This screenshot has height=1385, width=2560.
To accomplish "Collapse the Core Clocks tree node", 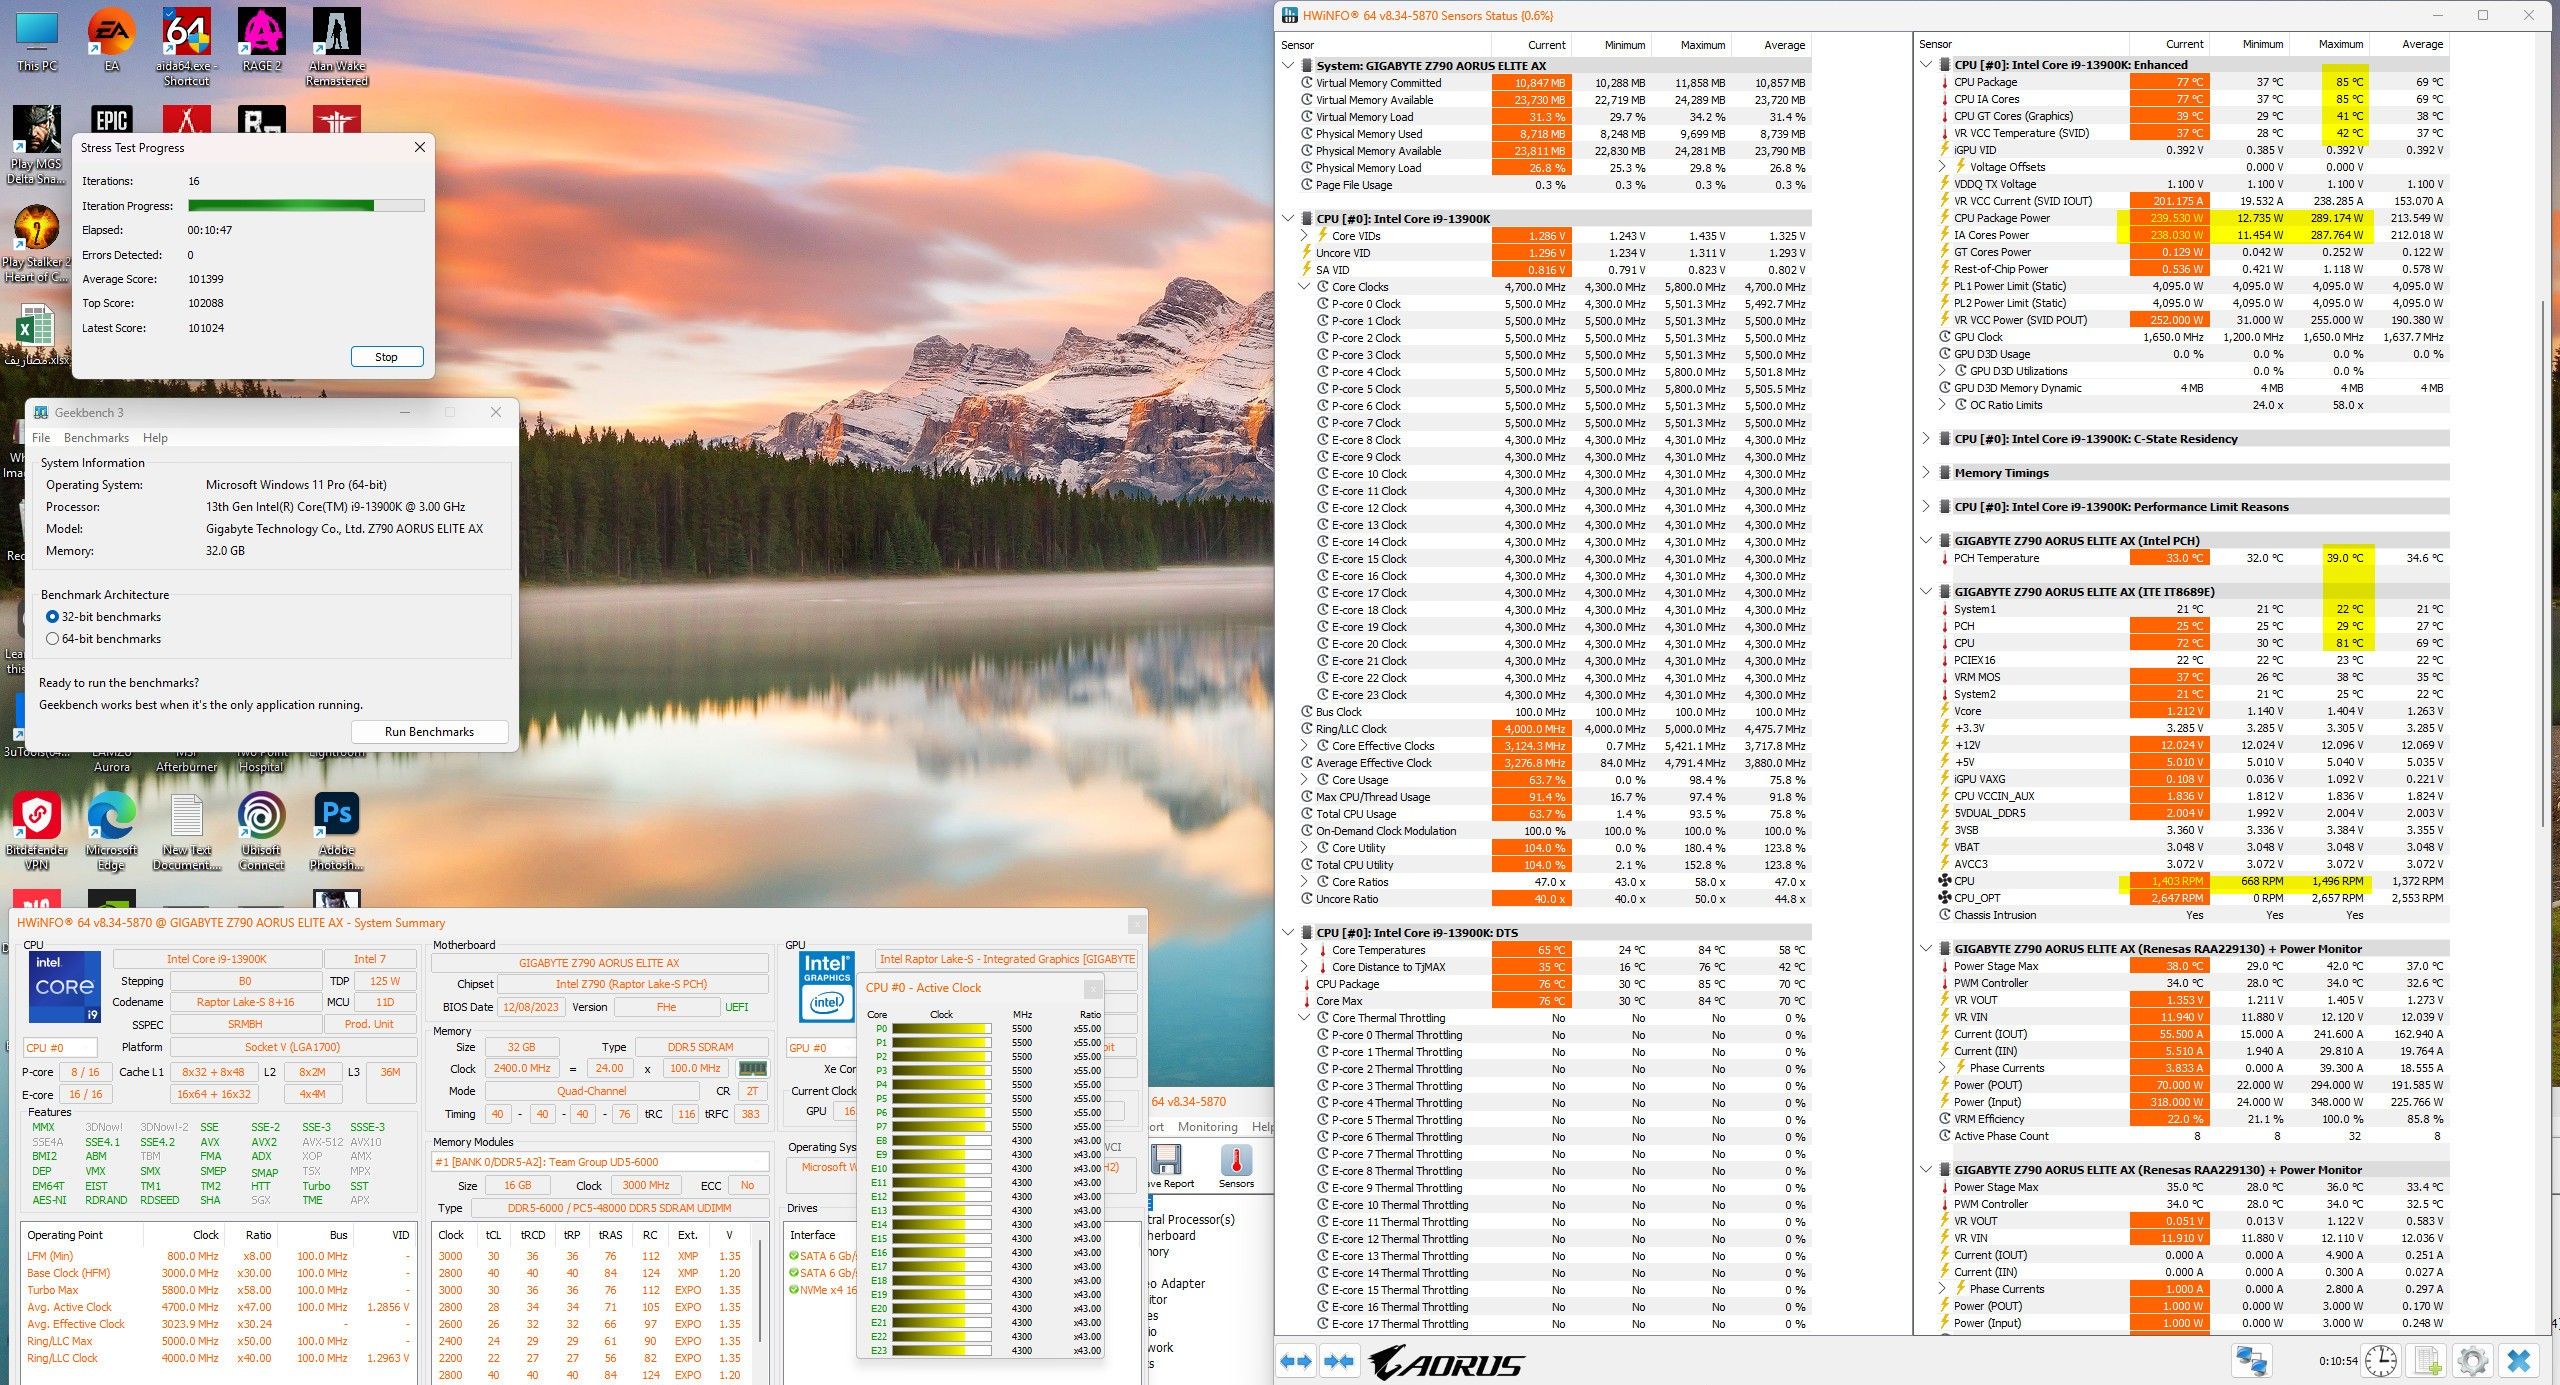I will click(x=1304, y=287).
